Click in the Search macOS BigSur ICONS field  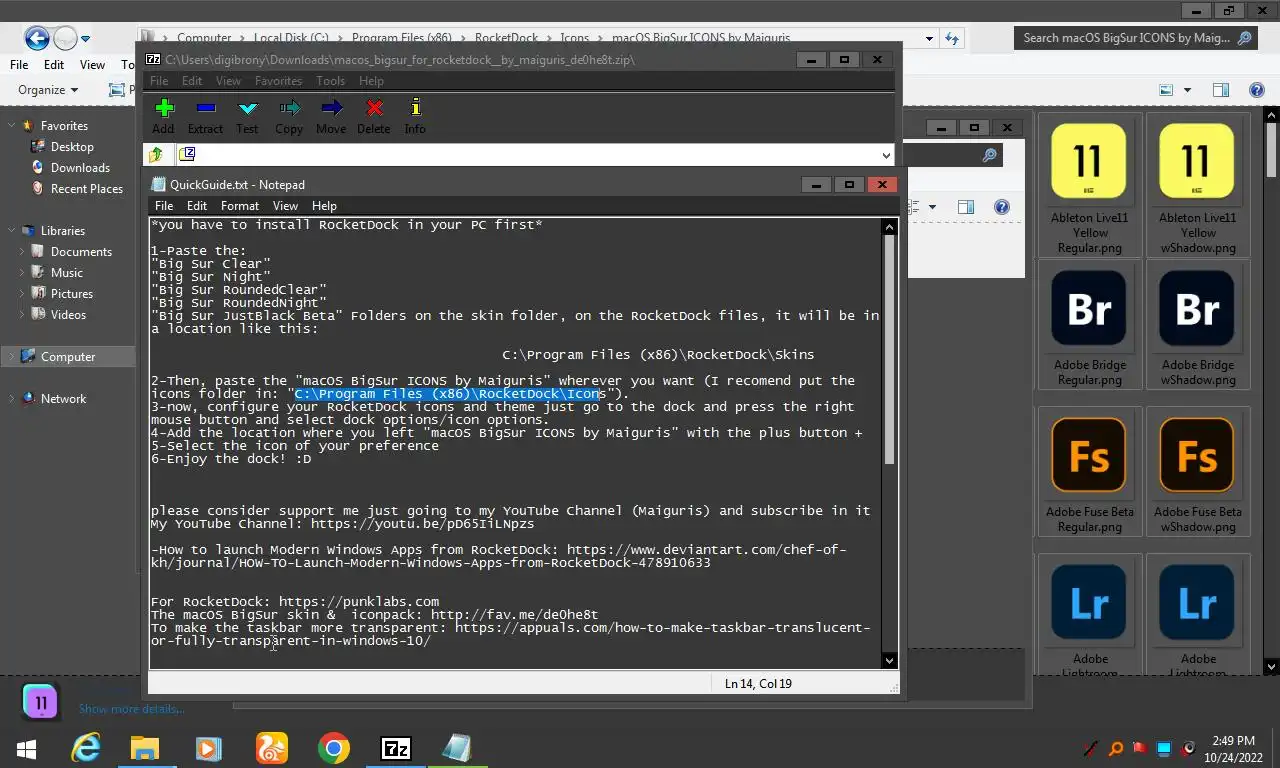[1125, 38]
